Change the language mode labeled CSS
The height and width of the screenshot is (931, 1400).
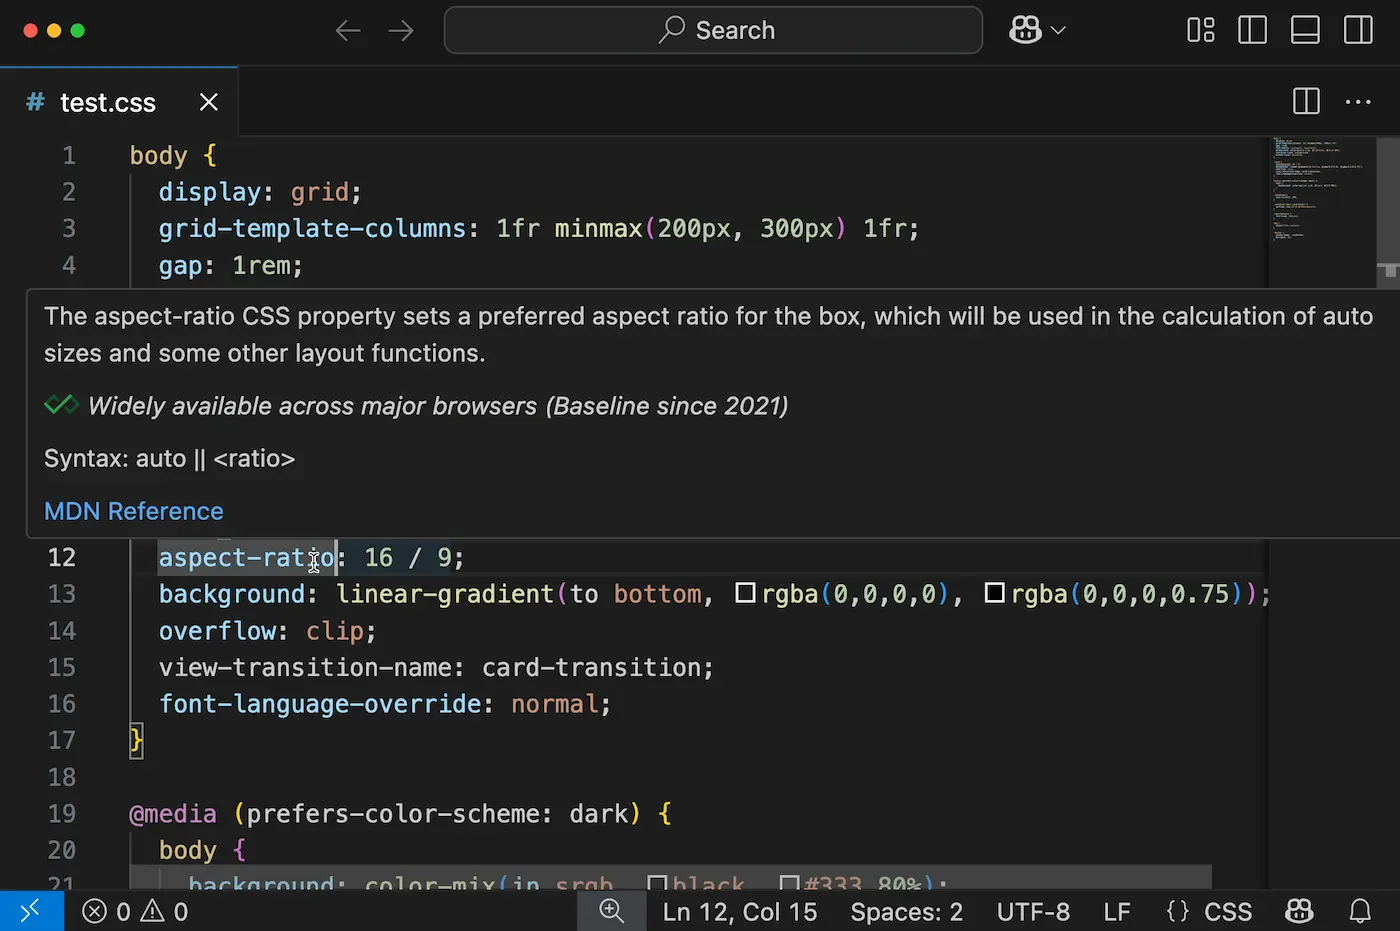pos(1227,911)
